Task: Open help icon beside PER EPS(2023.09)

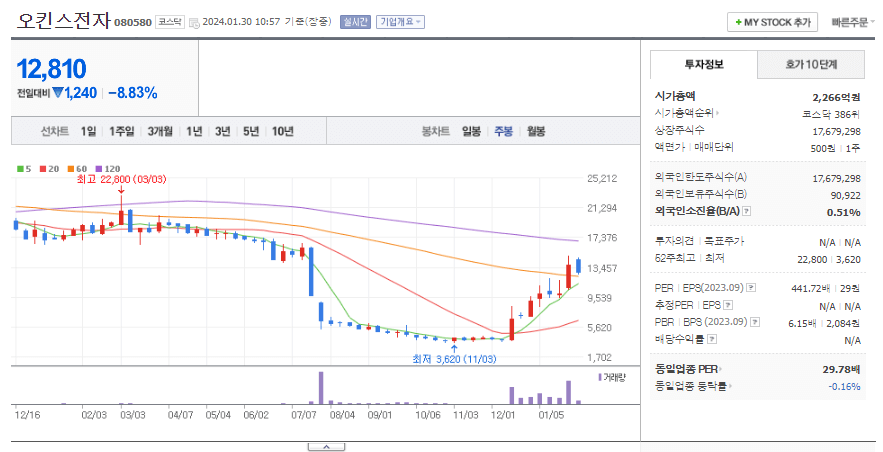Action: (x=751, y=288)
